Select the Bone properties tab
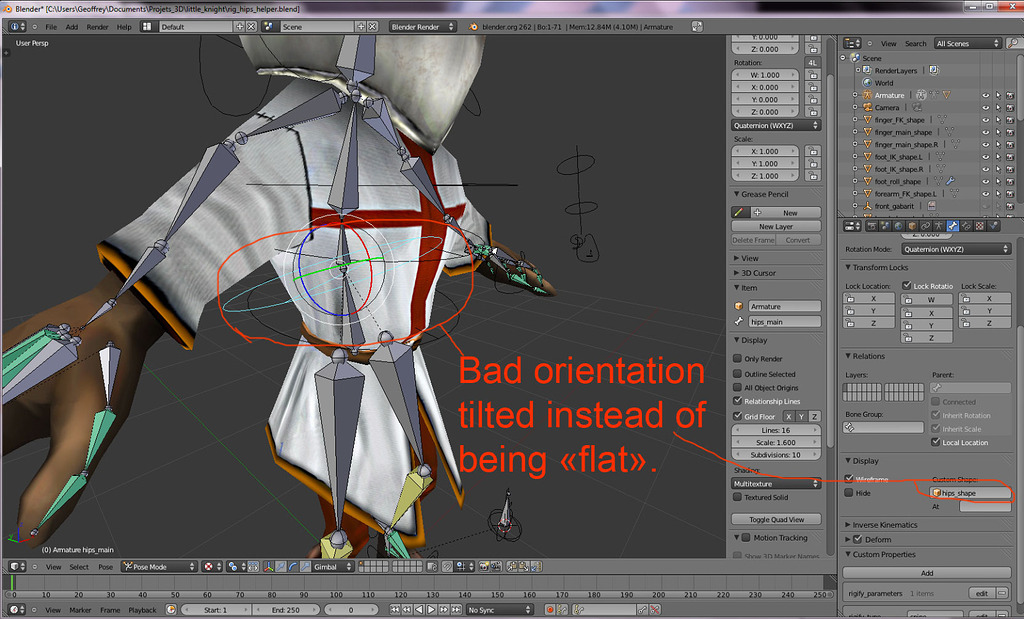This screenshot has width=1024, height=619. pyautogui.click(x=953, y=226)
